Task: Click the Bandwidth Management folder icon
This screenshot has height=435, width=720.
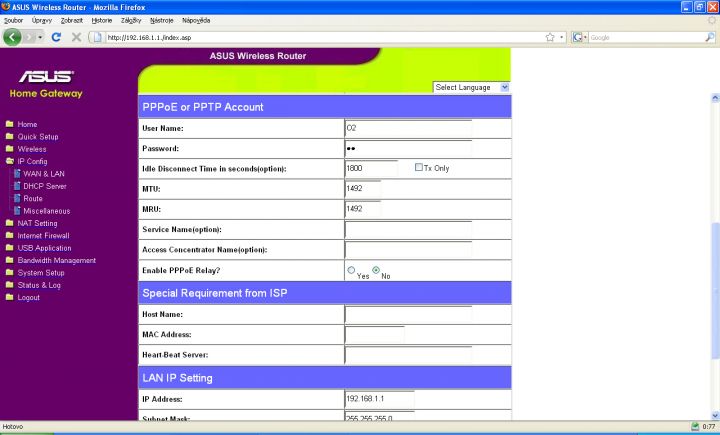Action: coord(9,260)
